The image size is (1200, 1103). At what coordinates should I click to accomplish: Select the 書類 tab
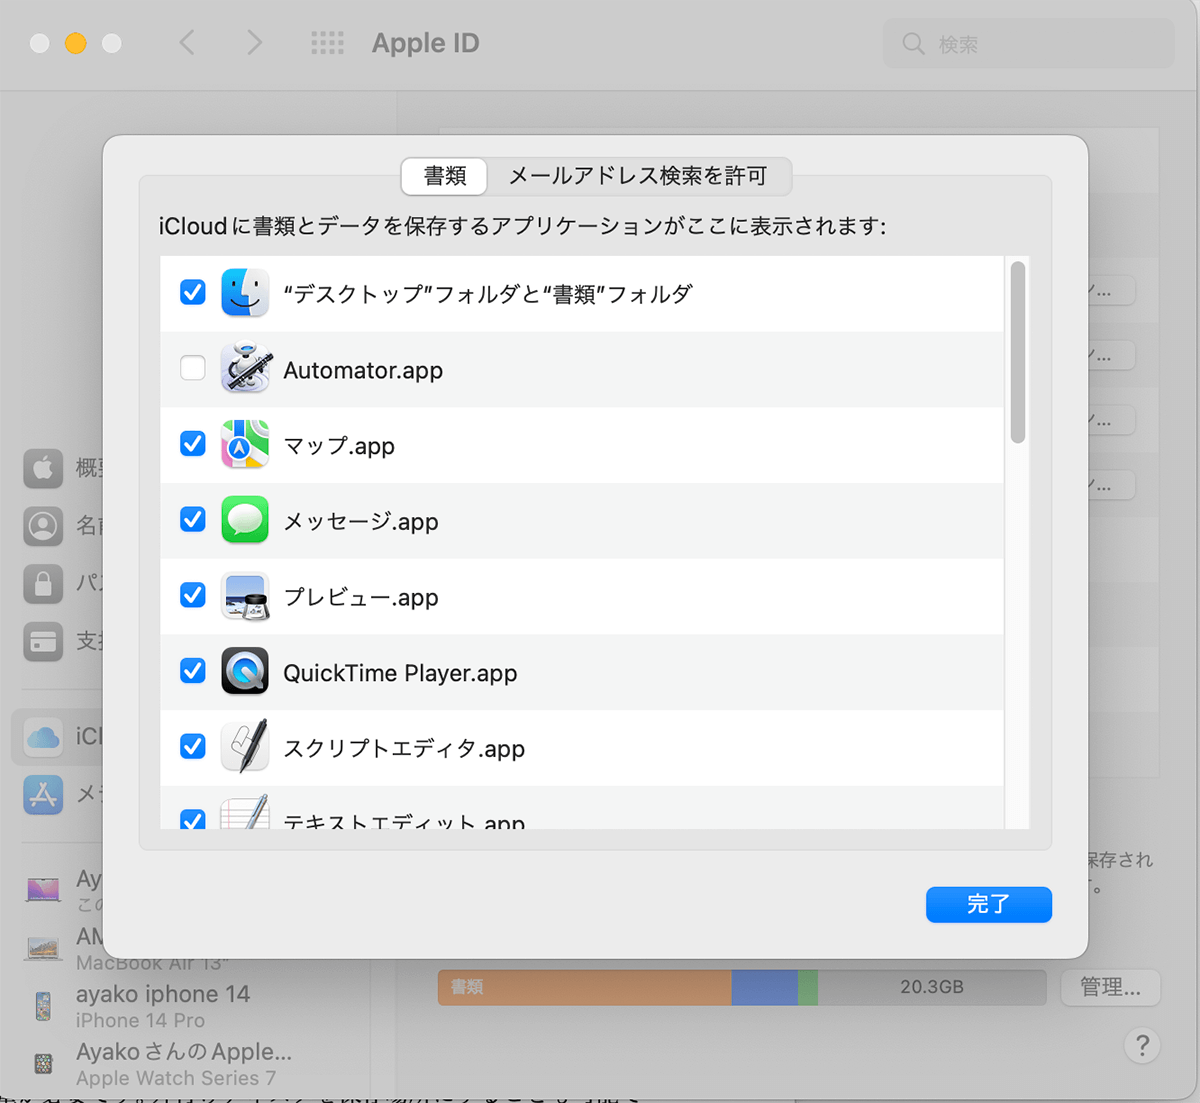445,176
